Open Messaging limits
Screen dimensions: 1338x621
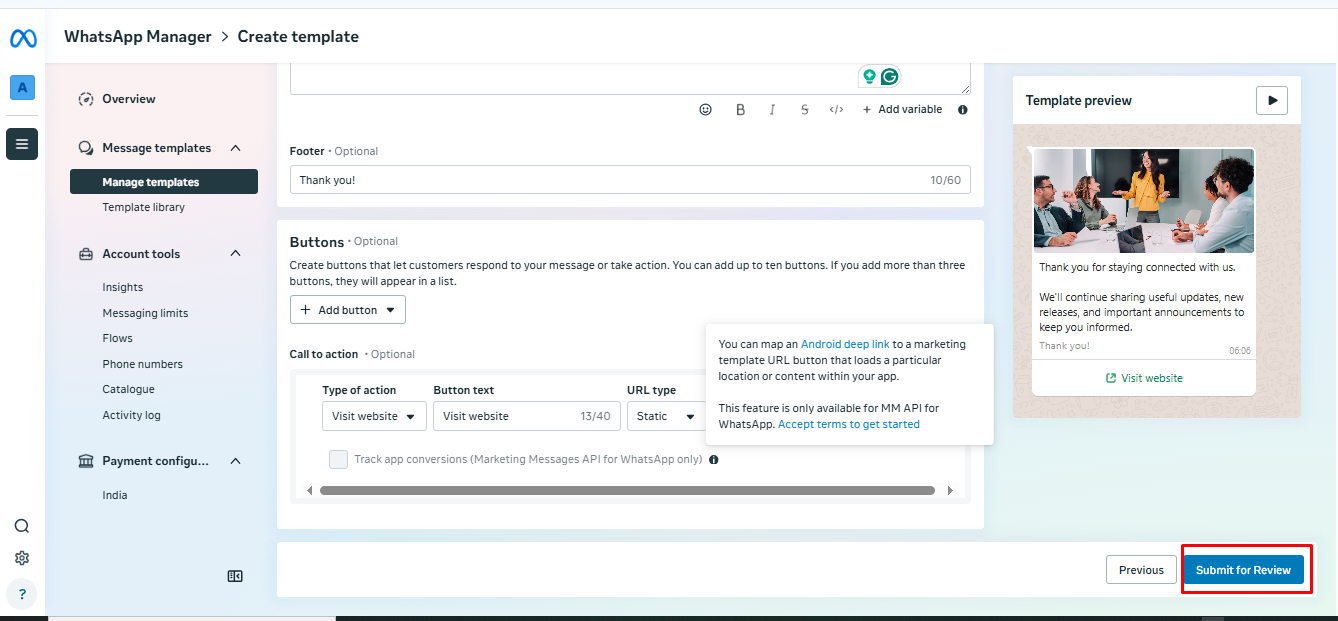click(145, 313)
